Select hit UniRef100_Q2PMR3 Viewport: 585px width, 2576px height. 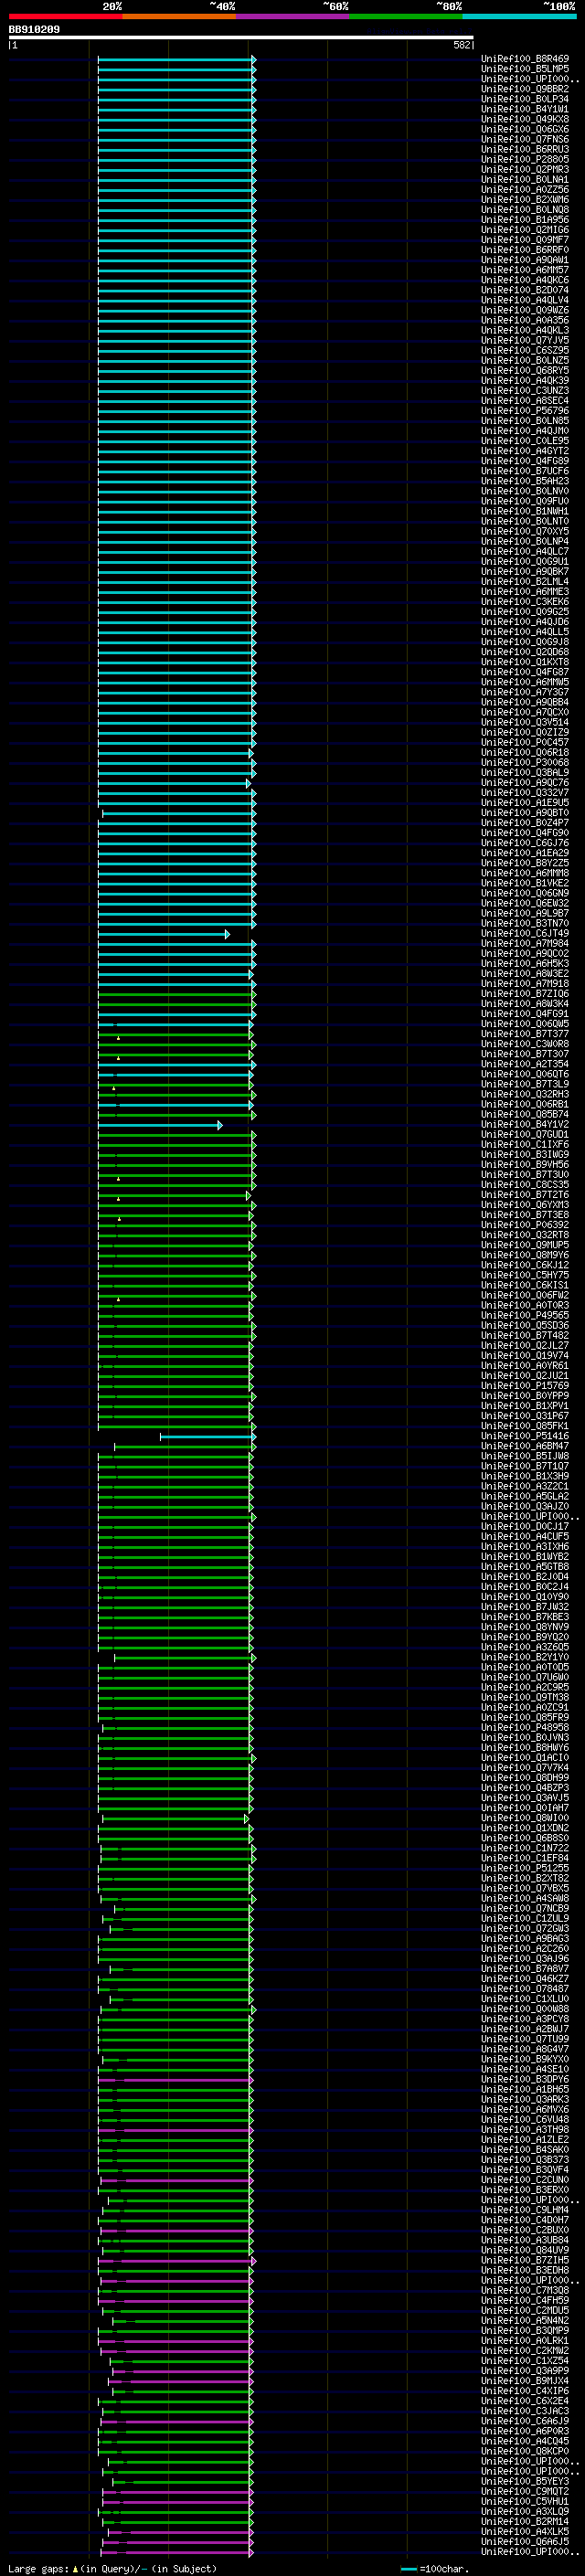pos(525,169)
